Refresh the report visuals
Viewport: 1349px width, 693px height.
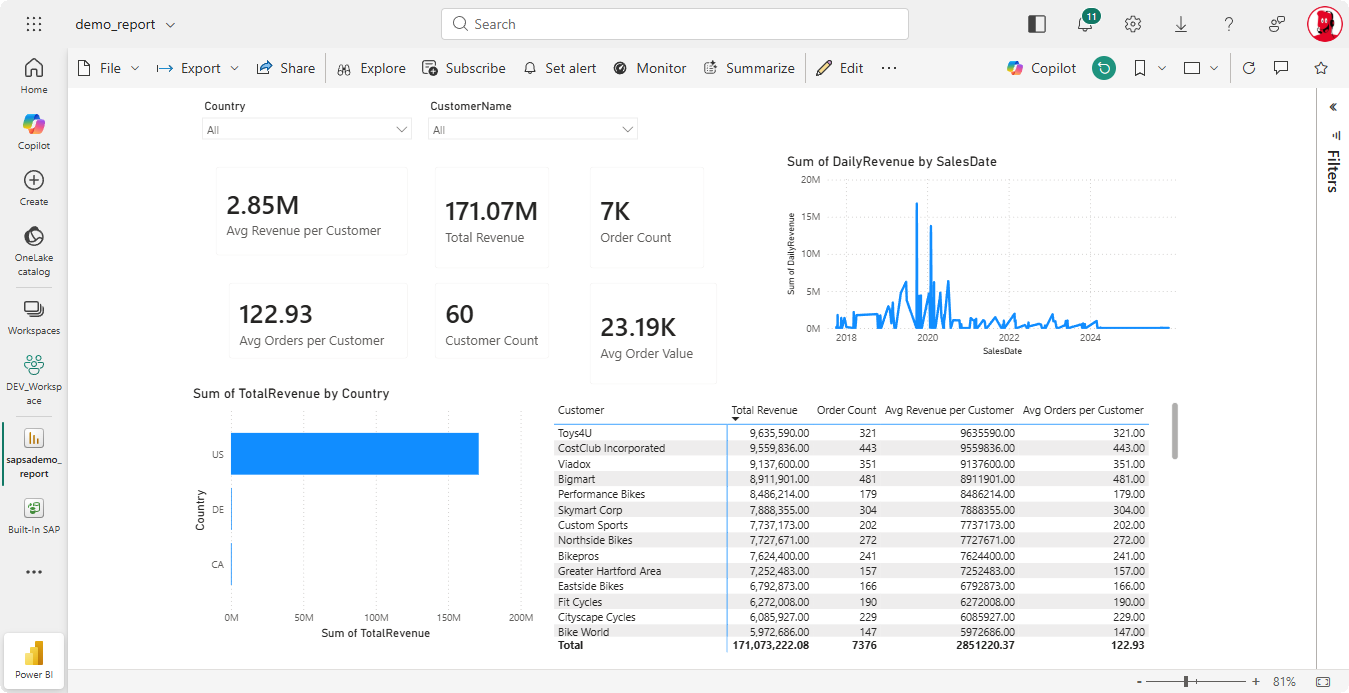[1249, 68]
